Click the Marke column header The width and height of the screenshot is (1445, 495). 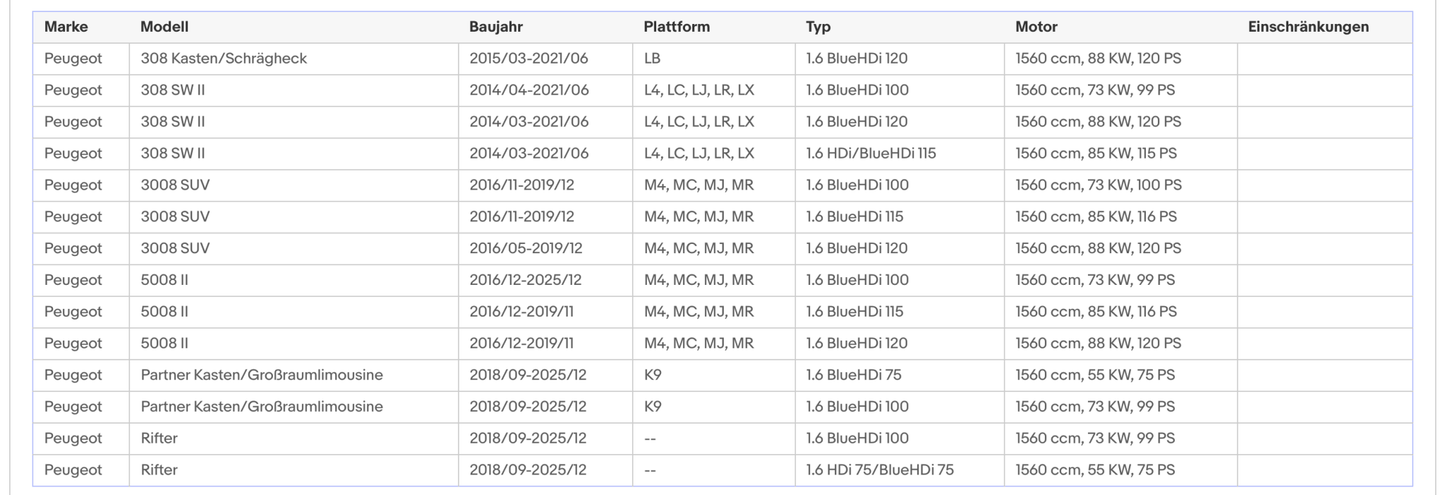point(66,27)
